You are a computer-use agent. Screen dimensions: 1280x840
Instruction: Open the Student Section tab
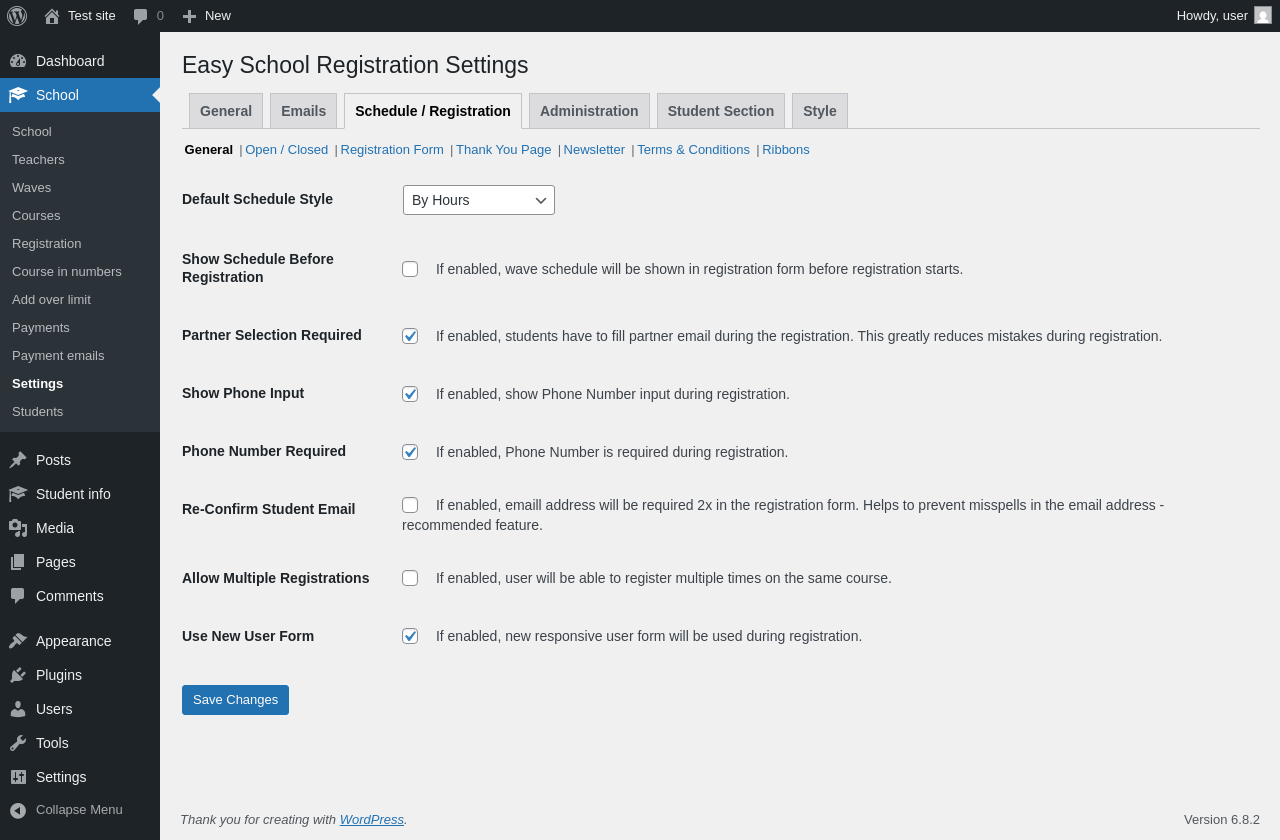point(721,111)
